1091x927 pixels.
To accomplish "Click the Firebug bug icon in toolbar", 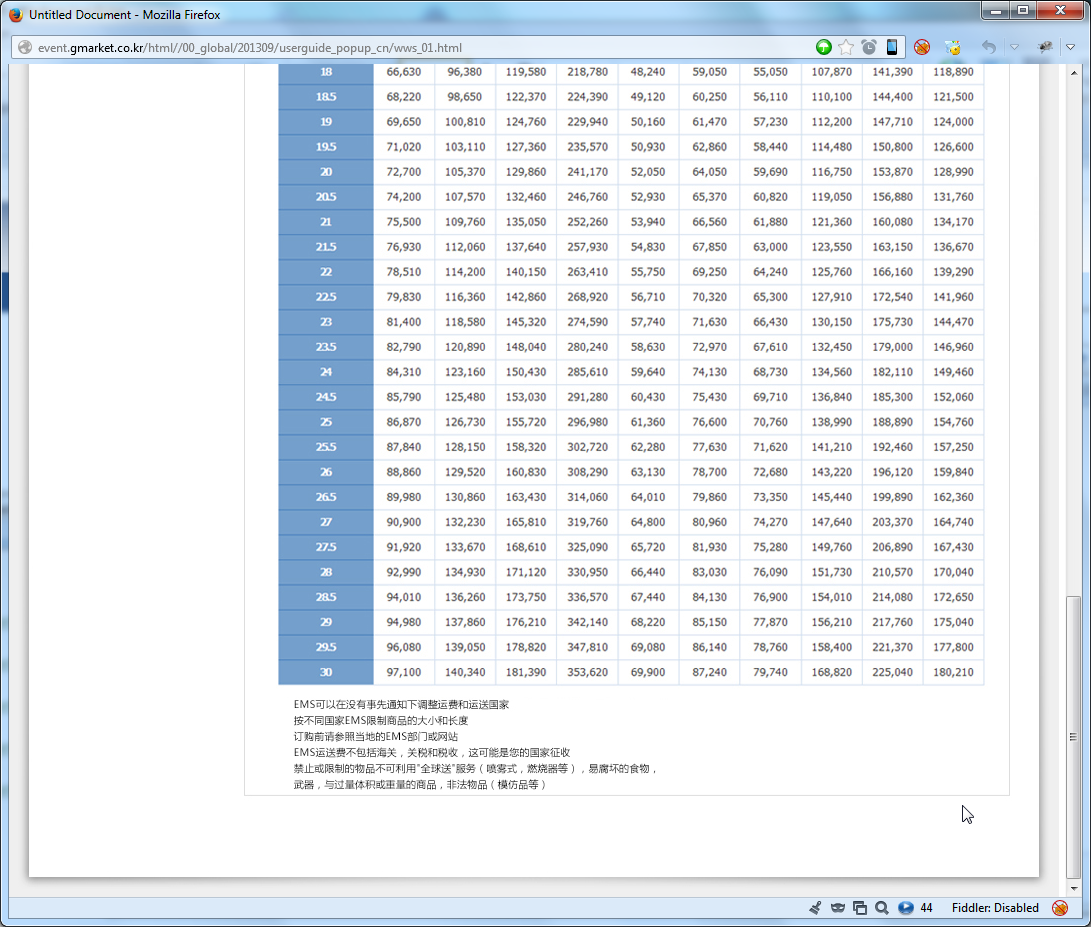I will 1044,47.
